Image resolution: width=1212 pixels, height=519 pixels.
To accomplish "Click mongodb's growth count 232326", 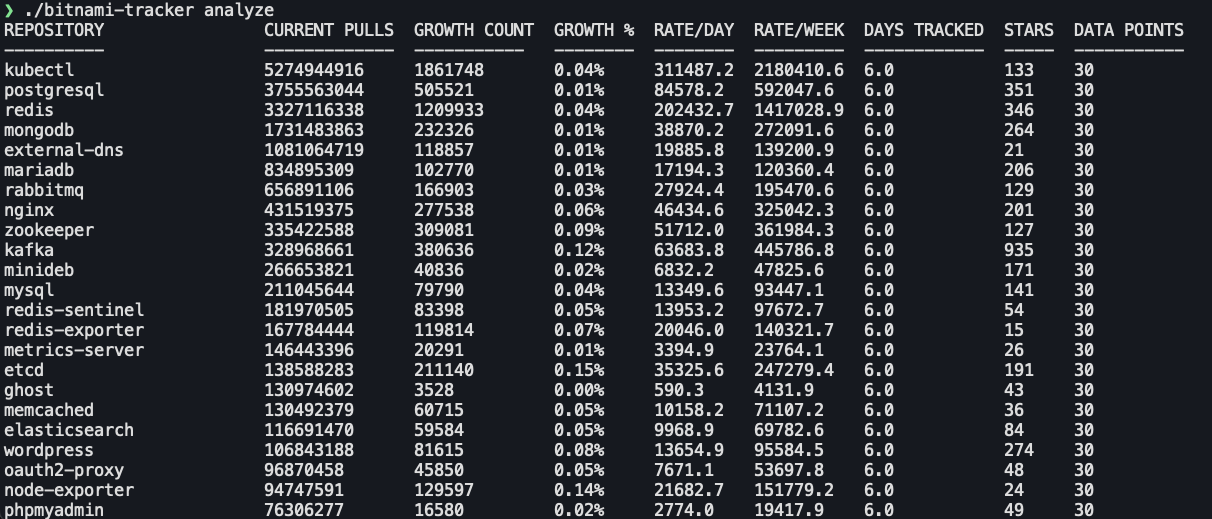I will [x=444, y=130].
